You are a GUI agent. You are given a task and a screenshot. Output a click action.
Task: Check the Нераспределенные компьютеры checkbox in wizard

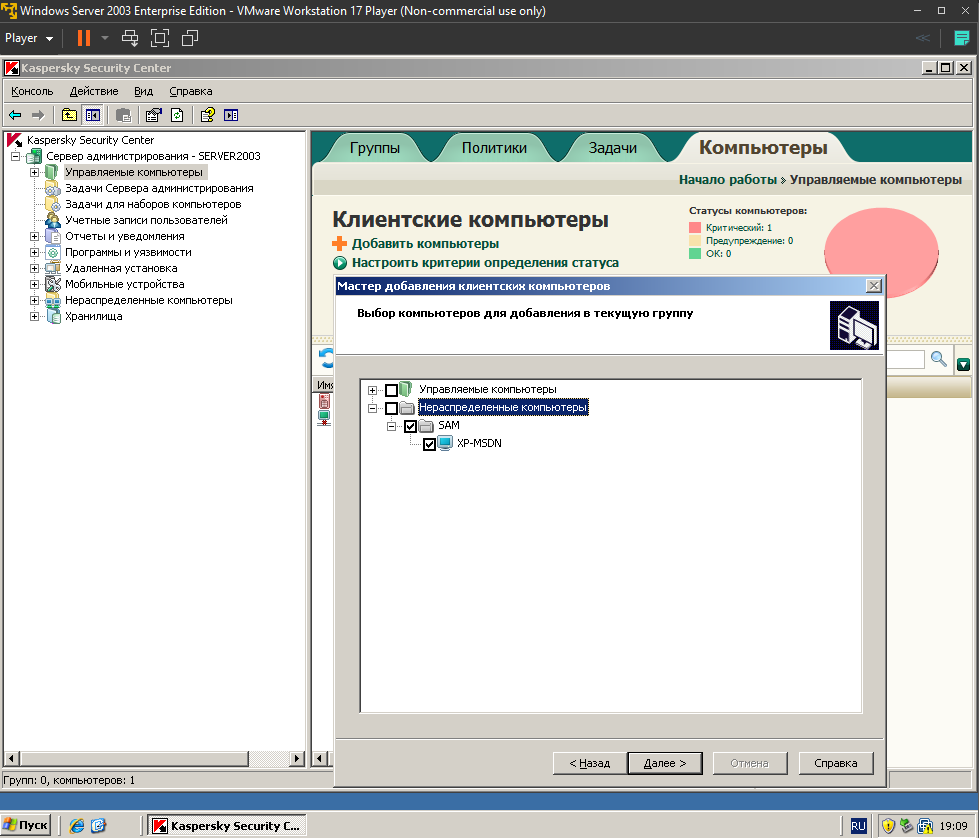[x=391, y=408]
